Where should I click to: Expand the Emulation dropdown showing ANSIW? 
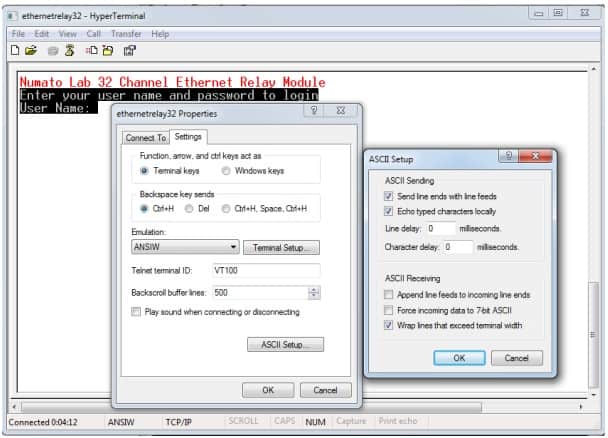233,247
